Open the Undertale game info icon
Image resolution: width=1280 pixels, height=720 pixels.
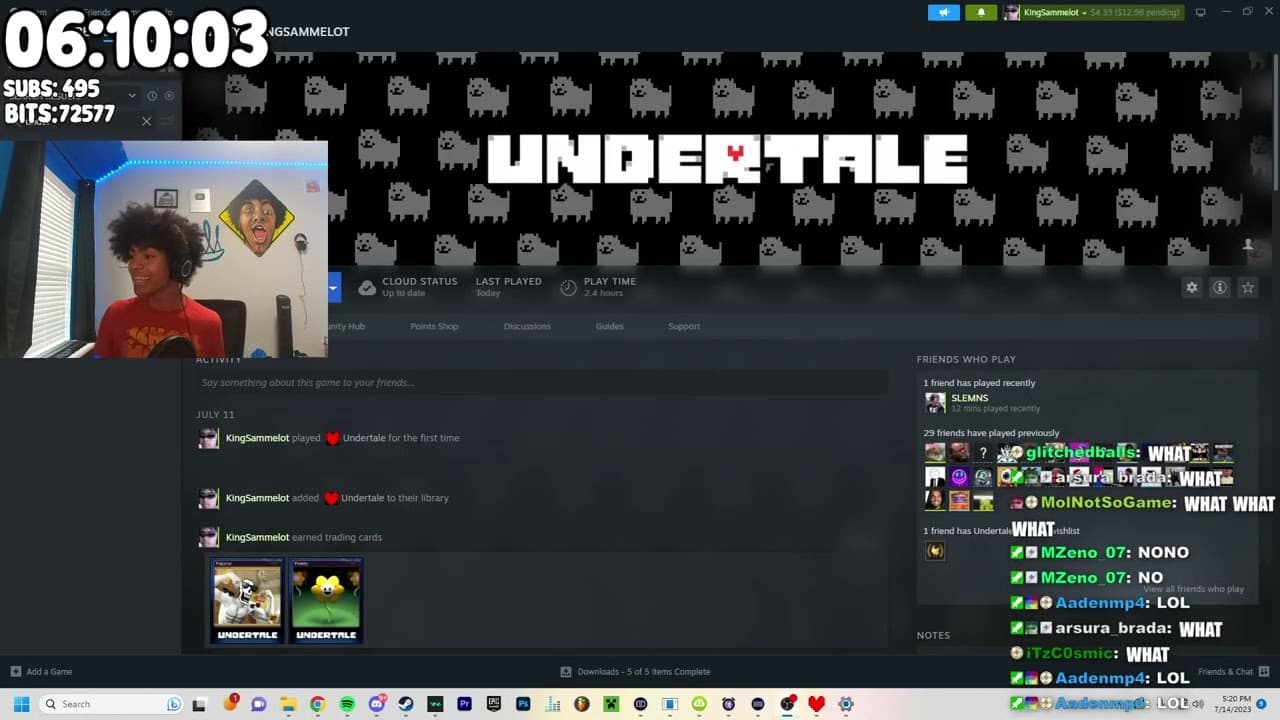1220,287
